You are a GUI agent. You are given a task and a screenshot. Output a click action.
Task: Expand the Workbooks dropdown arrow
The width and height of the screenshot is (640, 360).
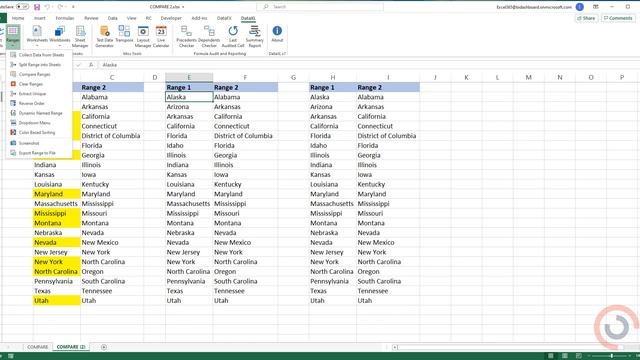click(60, 45)
